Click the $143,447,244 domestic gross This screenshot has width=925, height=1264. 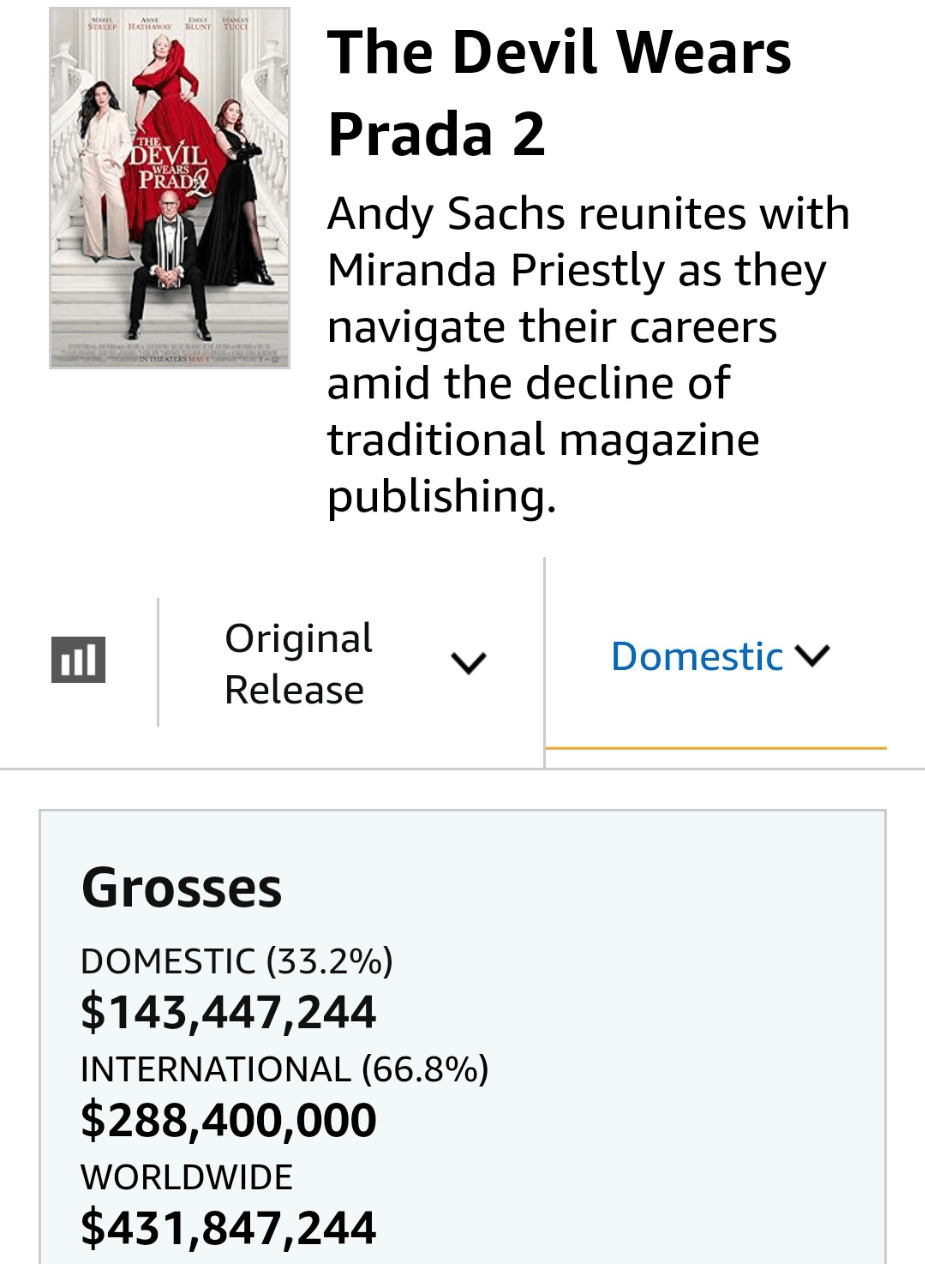(229, 1012)
